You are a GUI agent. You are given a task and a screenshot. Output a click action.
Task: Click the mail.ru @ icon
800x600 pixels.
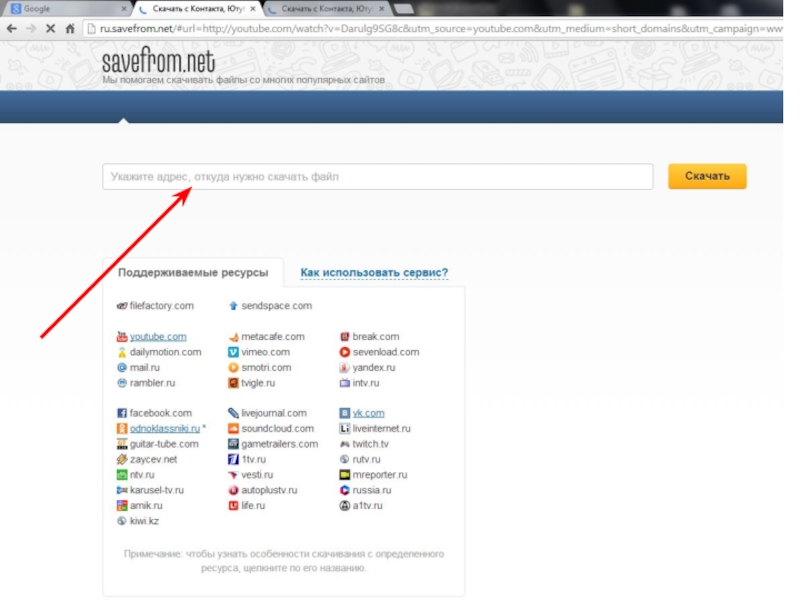pyautogui.click(x=121, y=367)
